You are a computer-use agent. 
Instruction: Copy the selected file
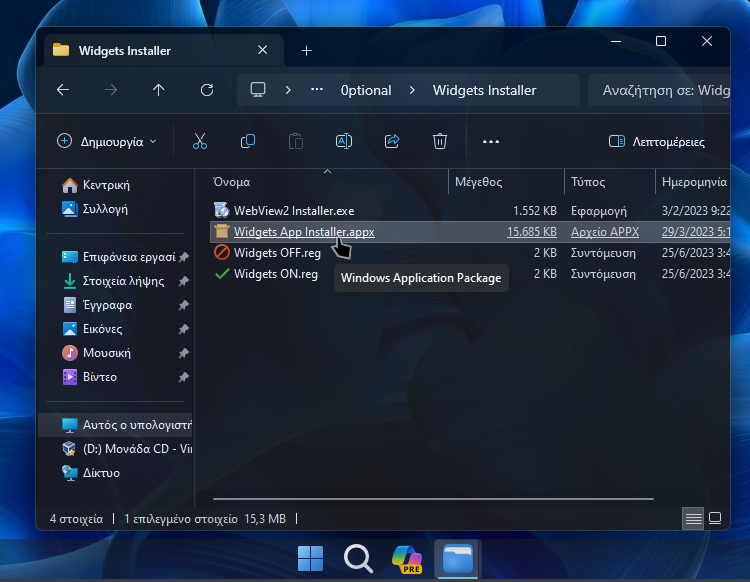(248, 142)
